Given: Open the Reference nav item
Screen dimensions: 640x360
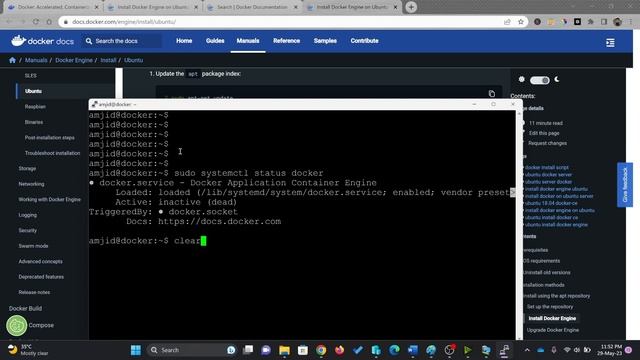Looking at the screenshot, I should tap(287, 41).
